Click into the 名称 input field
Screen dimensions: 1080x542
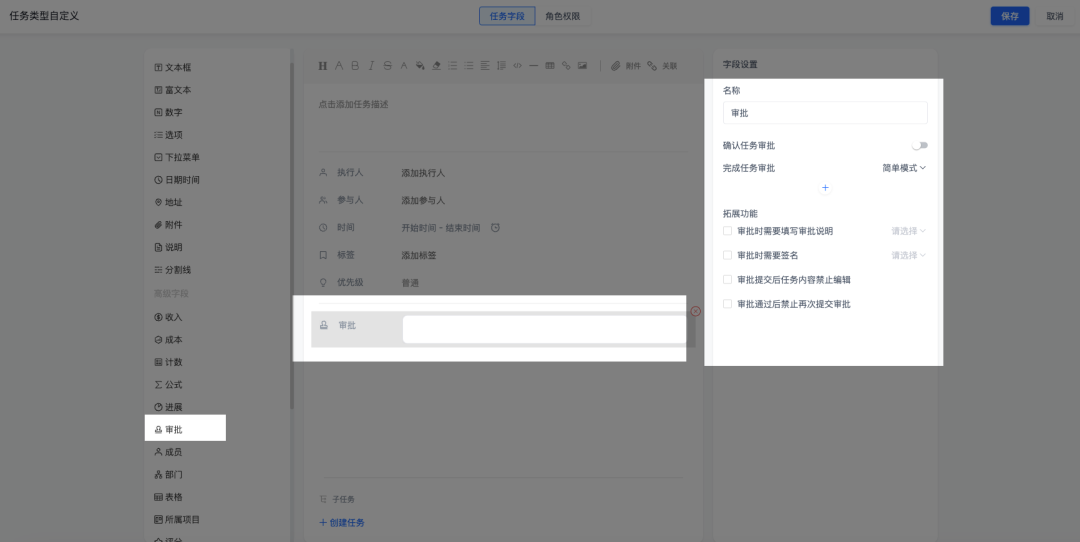click(x=825, y=113)
